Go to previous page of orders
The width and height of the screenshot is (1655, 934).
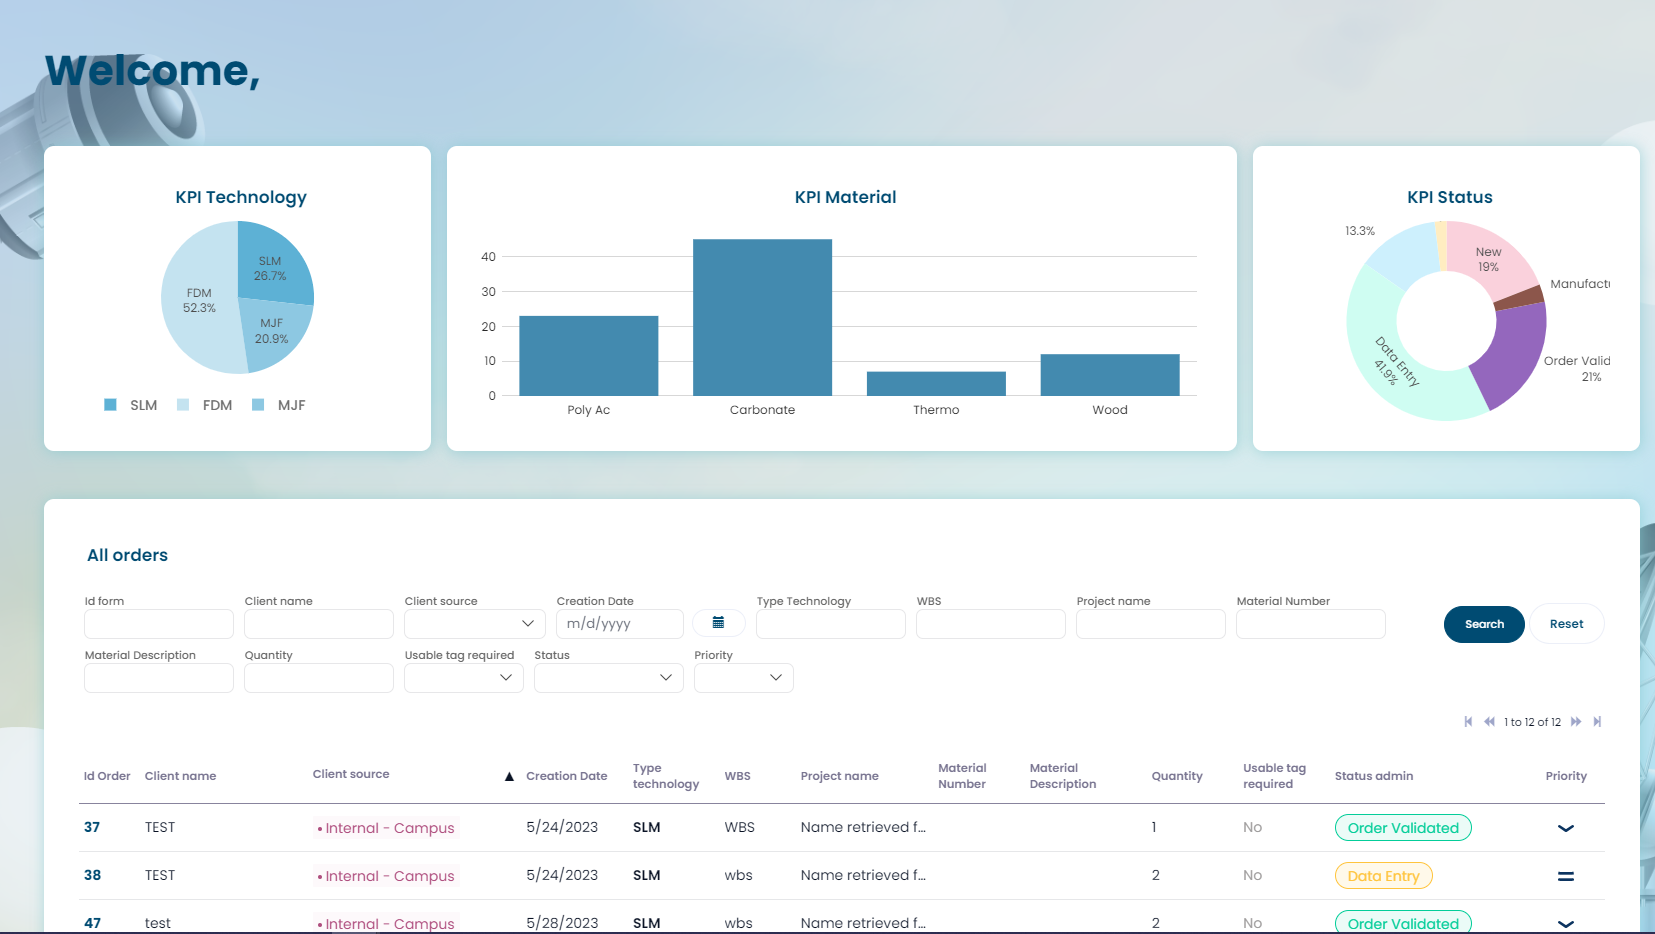1489,722
